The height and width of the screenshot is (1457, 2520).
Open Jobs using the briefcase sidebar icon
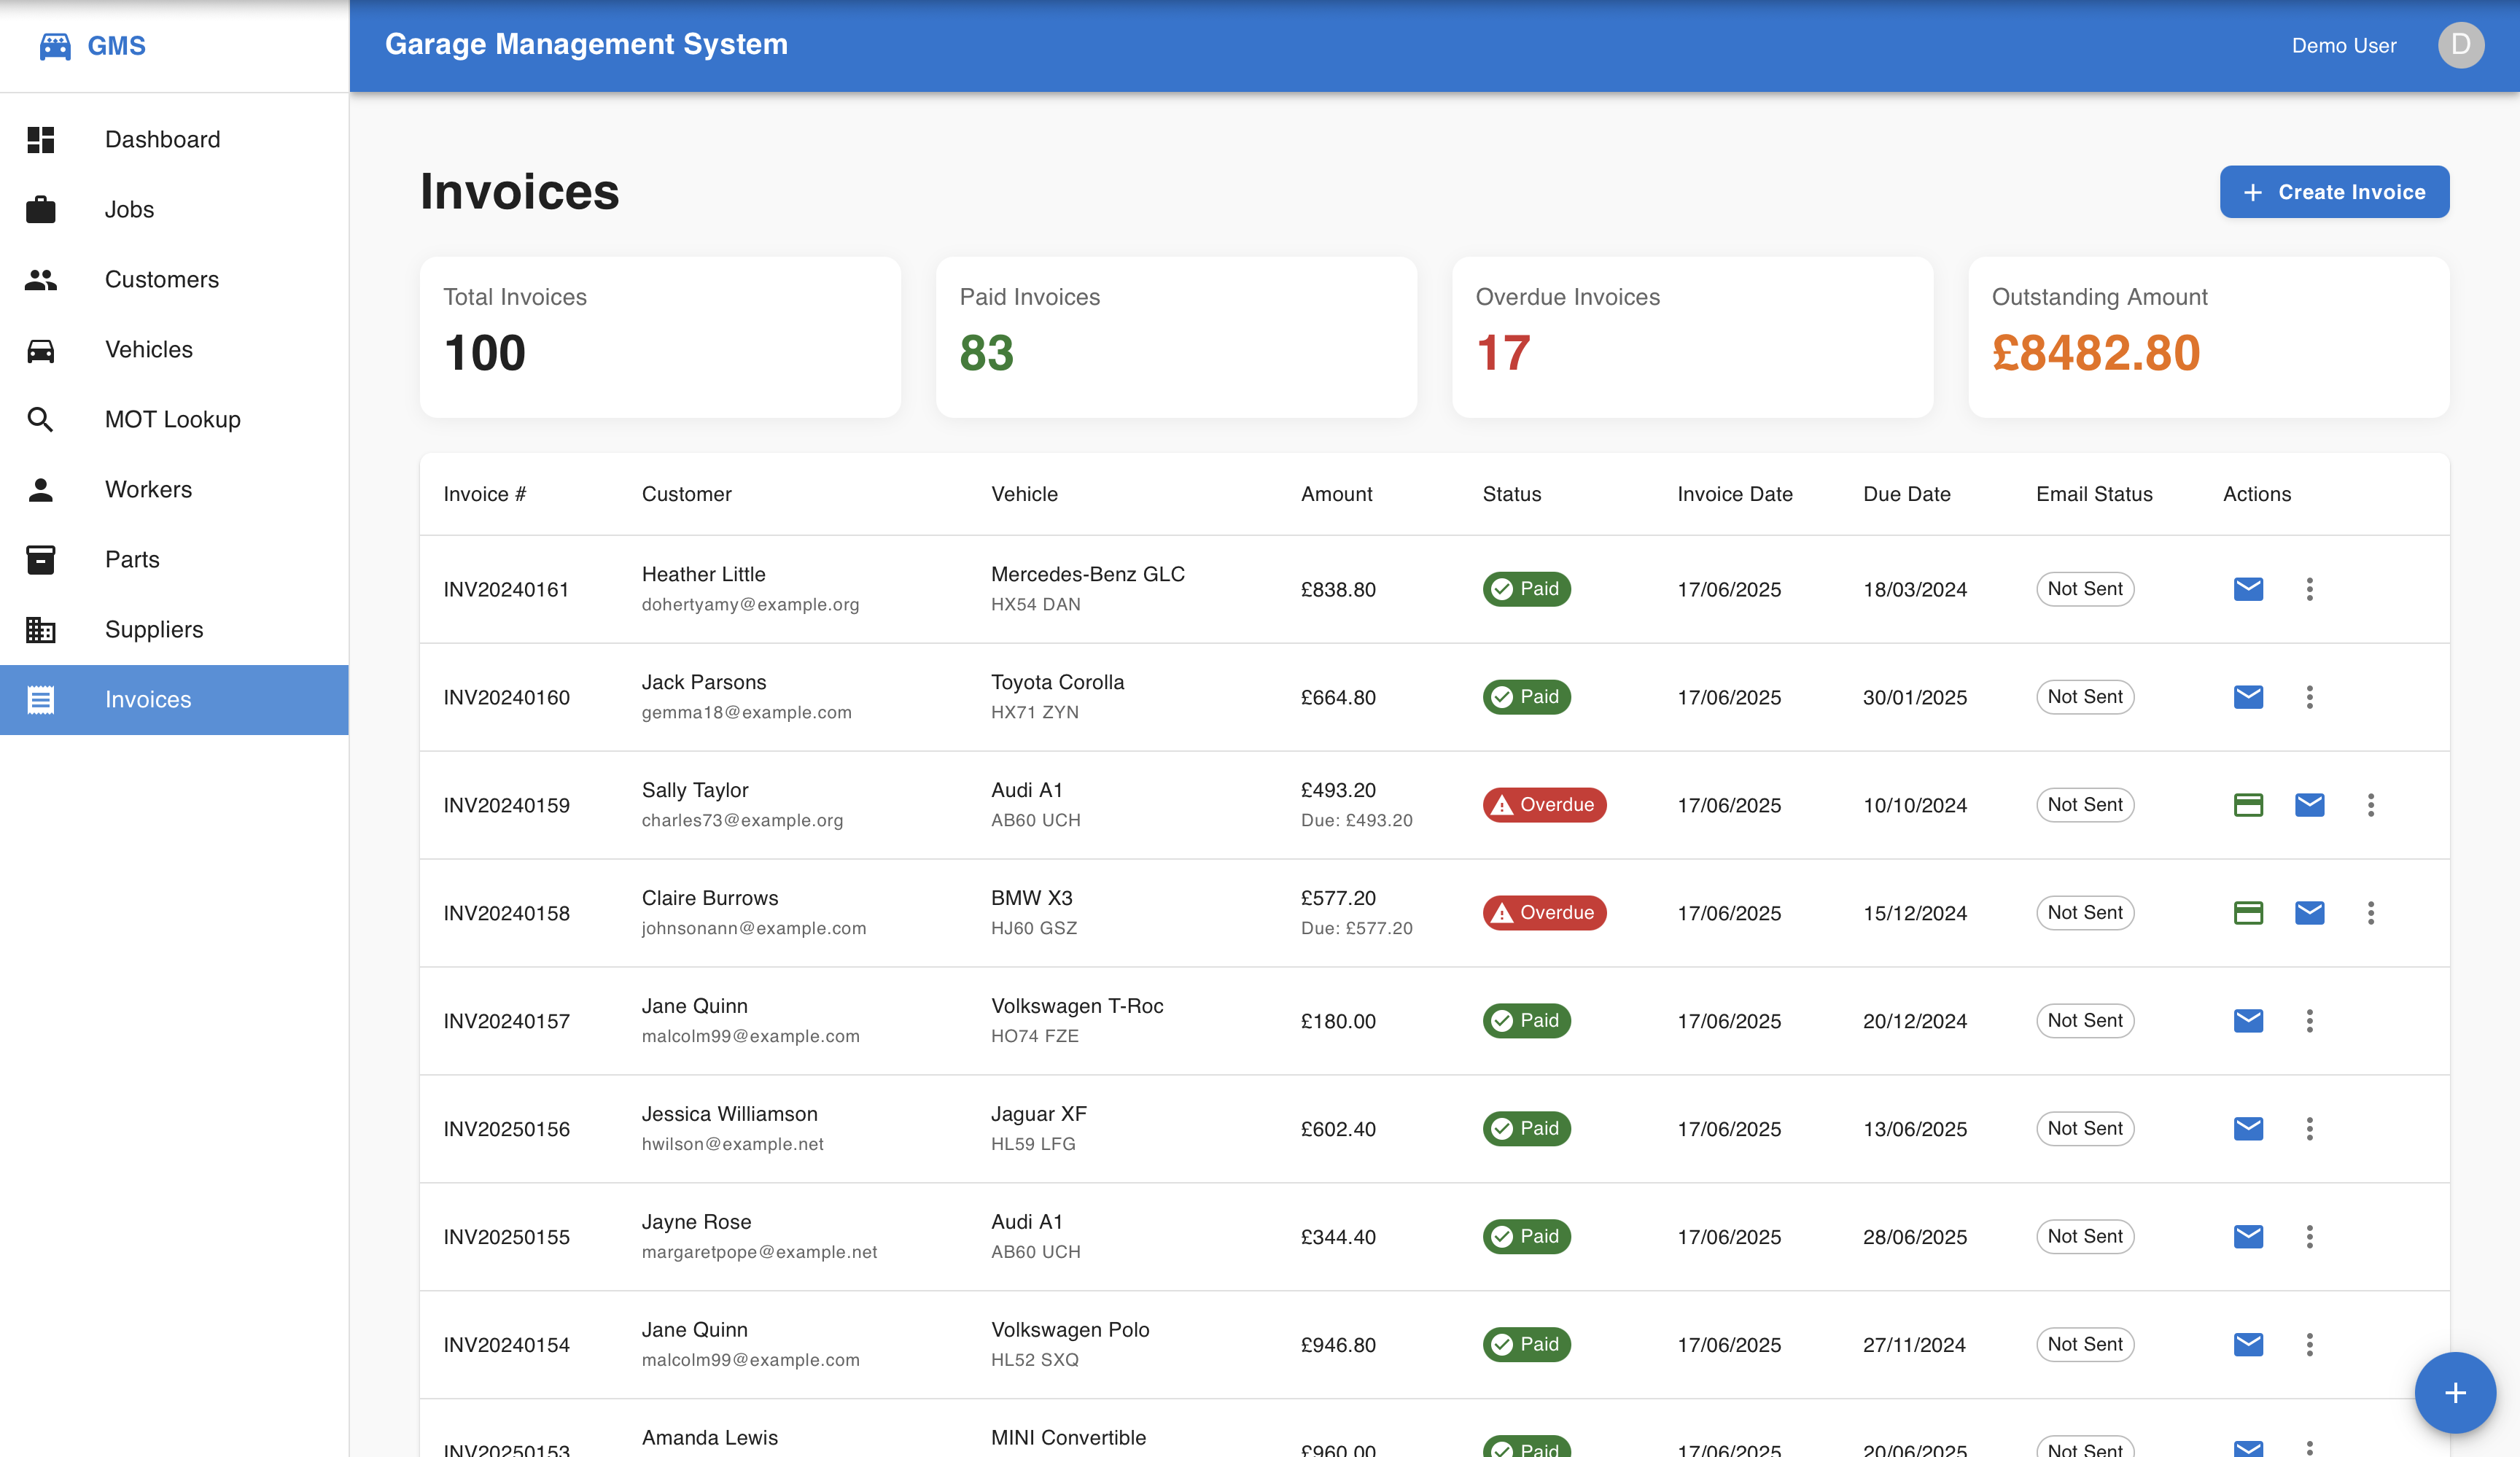click(41, 209)
